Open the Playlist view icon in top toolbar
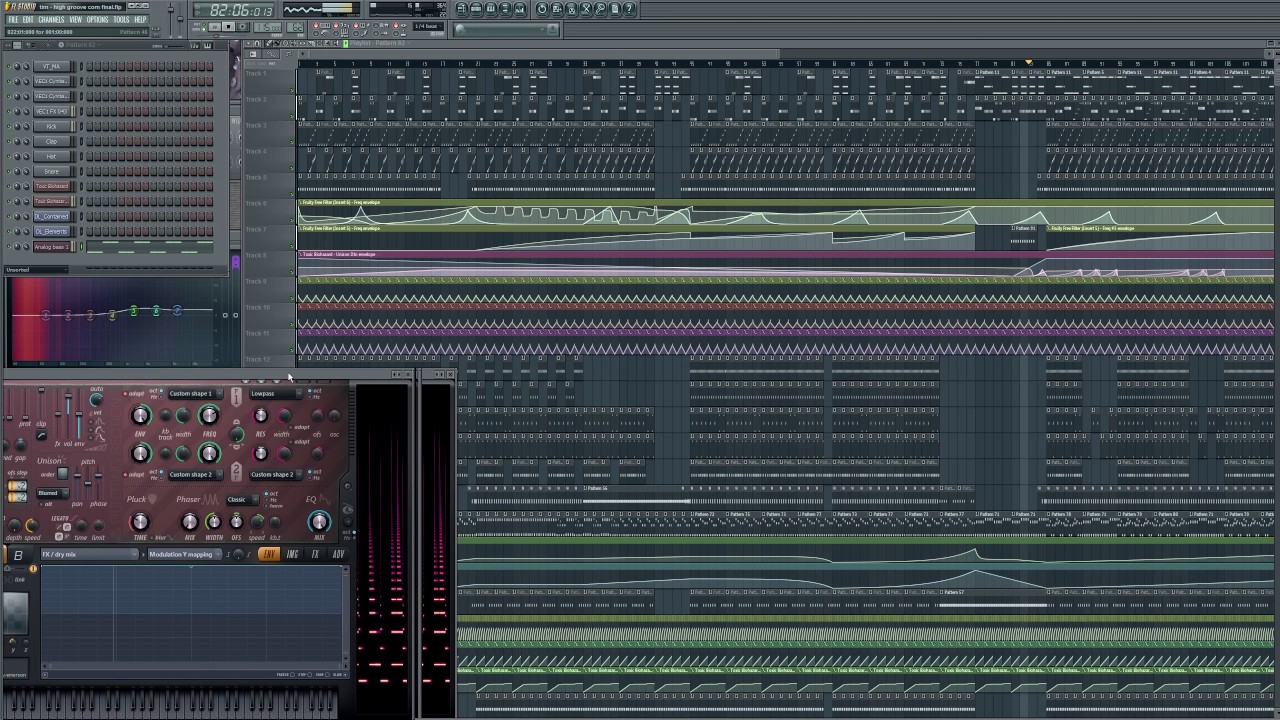 coord(461,9)
